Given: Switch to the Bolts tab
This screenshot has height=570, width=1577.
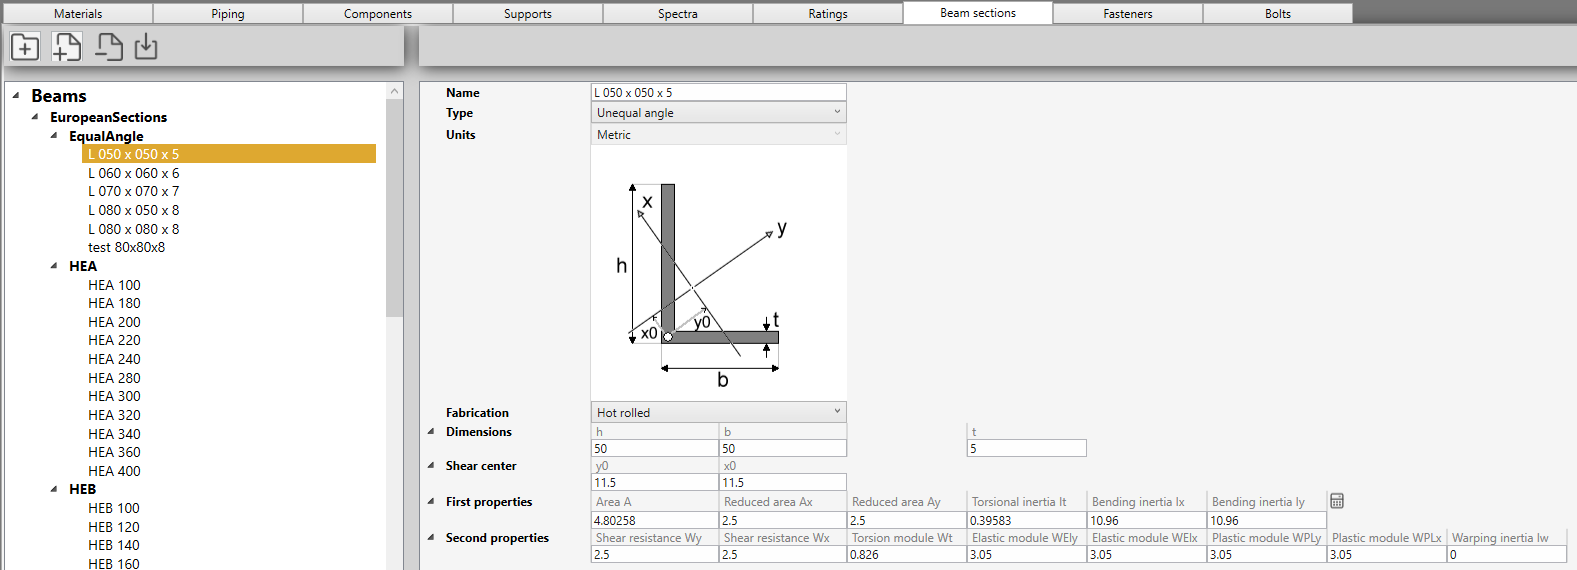Looking at the screenshot, I should coord(1278,14).
